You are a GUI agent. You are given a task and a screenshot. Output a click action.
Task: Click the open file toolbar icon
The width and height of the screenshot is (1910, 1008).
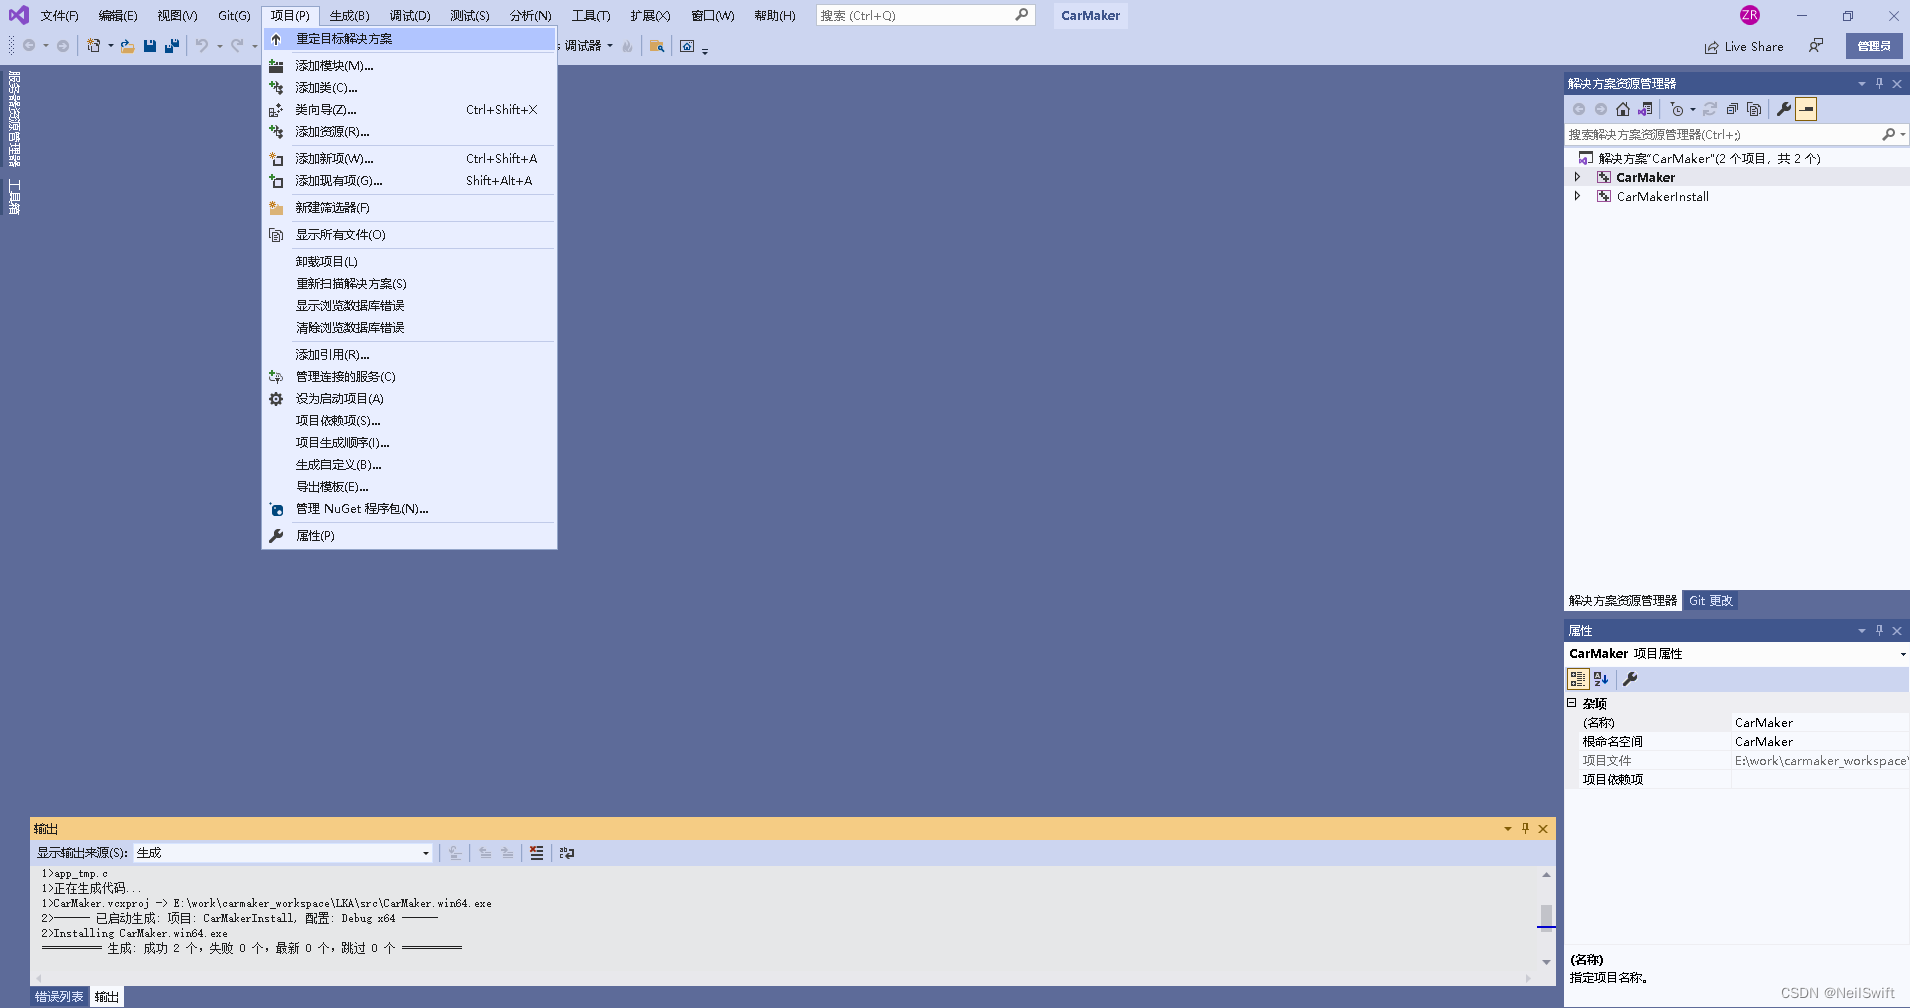pos(128,46)
